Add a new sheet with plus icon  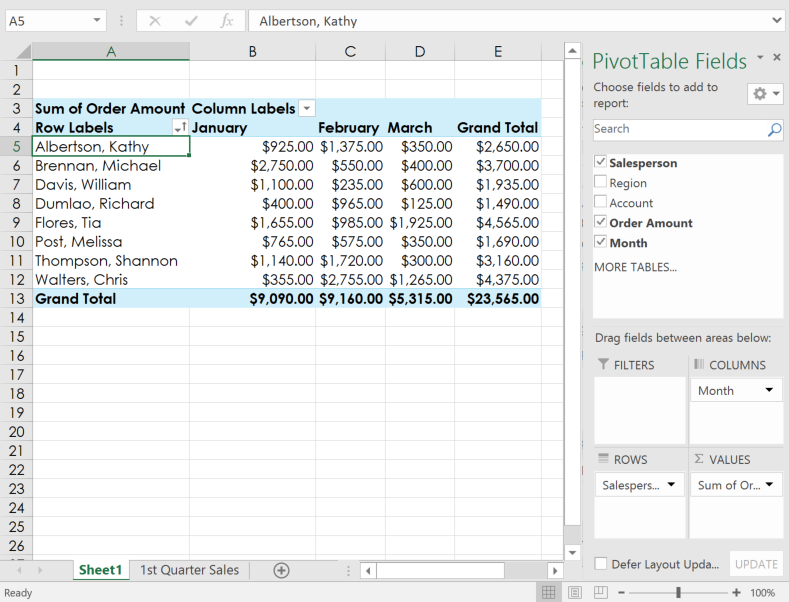click(x=281, y=570)
